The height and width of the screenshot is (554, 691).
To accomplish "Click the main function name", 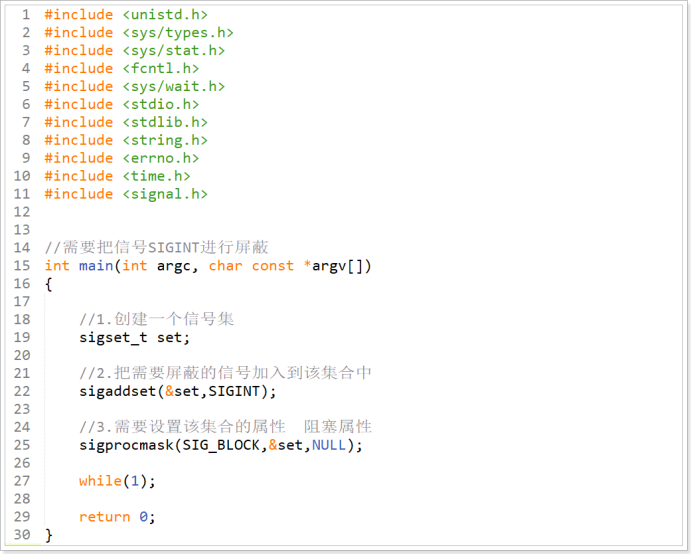I will [x=96, y=266].
